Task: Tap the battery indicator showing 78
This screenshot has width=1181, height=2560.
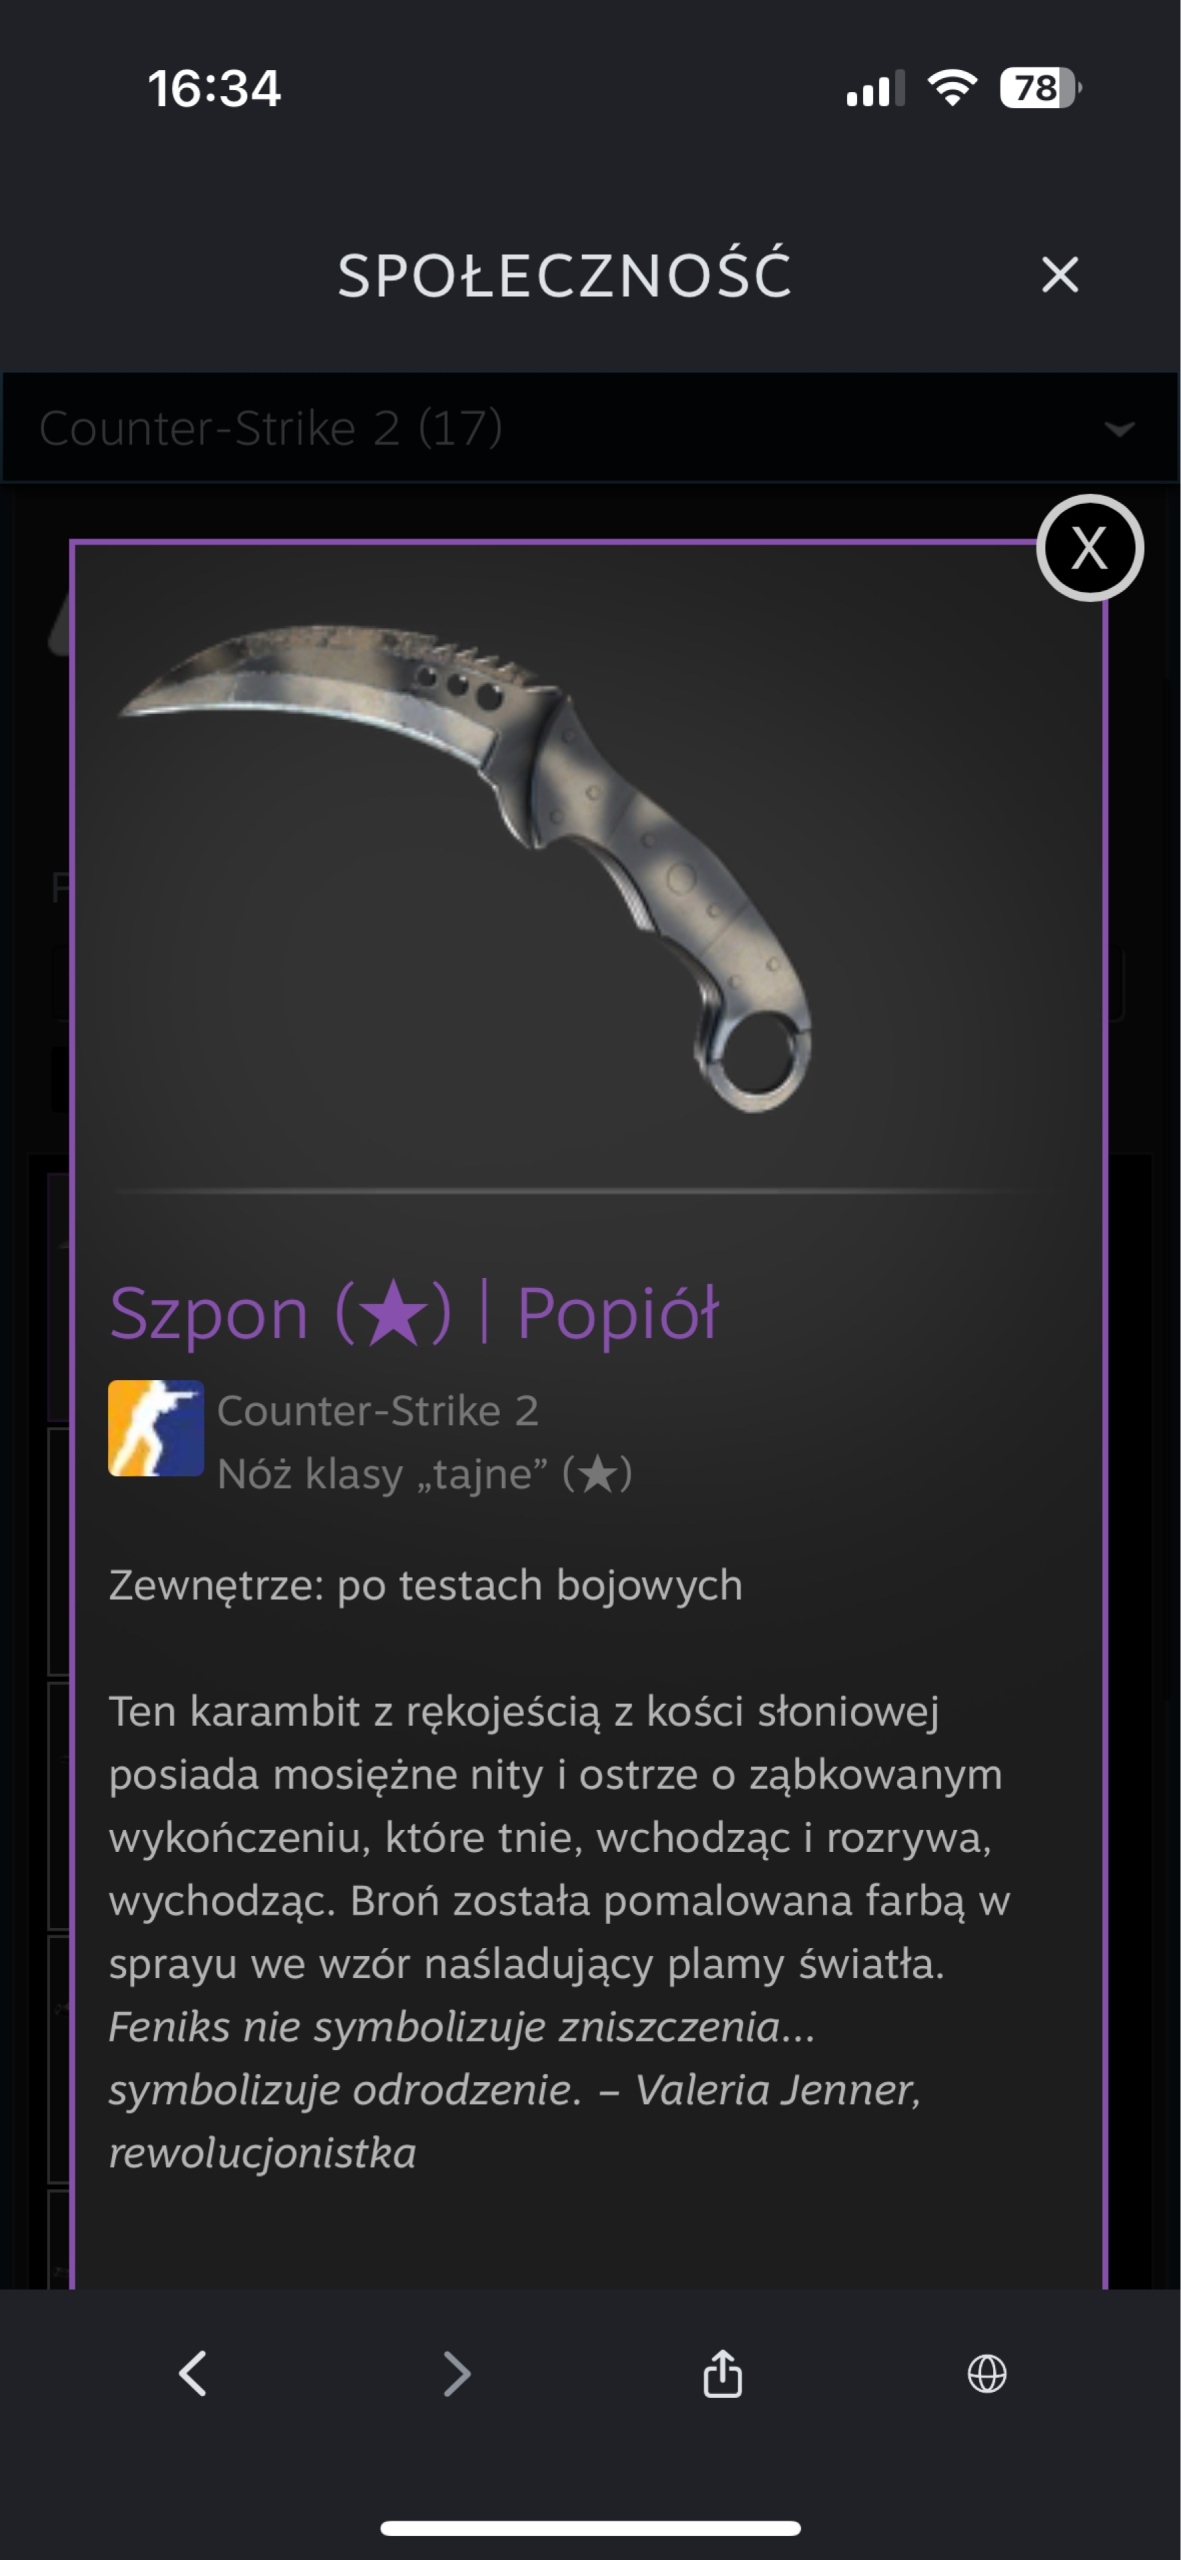Action: (1040, 88)
